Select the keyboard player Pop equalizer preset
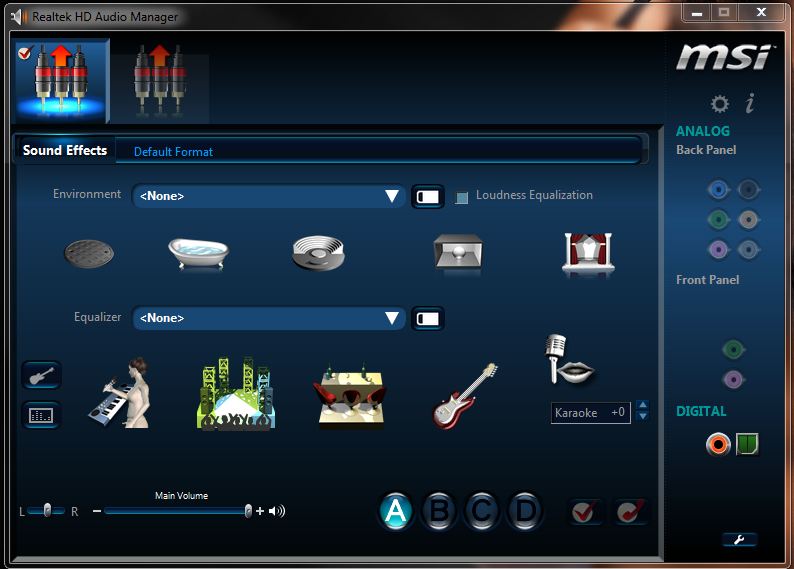794x569 pixels. coord(122,393)
